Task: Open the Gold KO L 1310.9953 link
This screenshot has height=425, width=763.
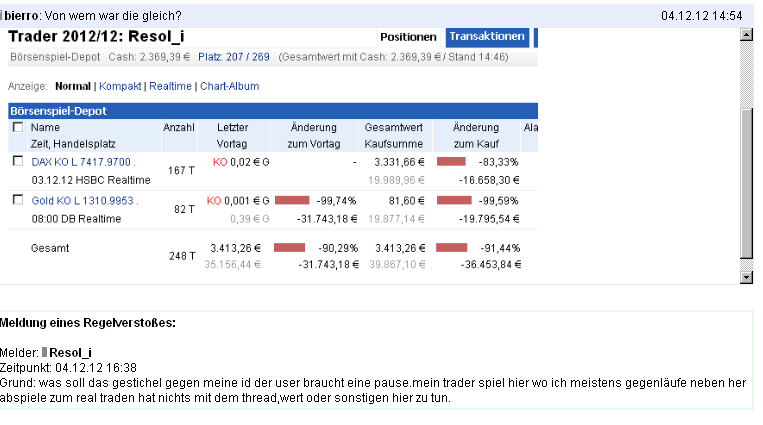Action: 84,201
